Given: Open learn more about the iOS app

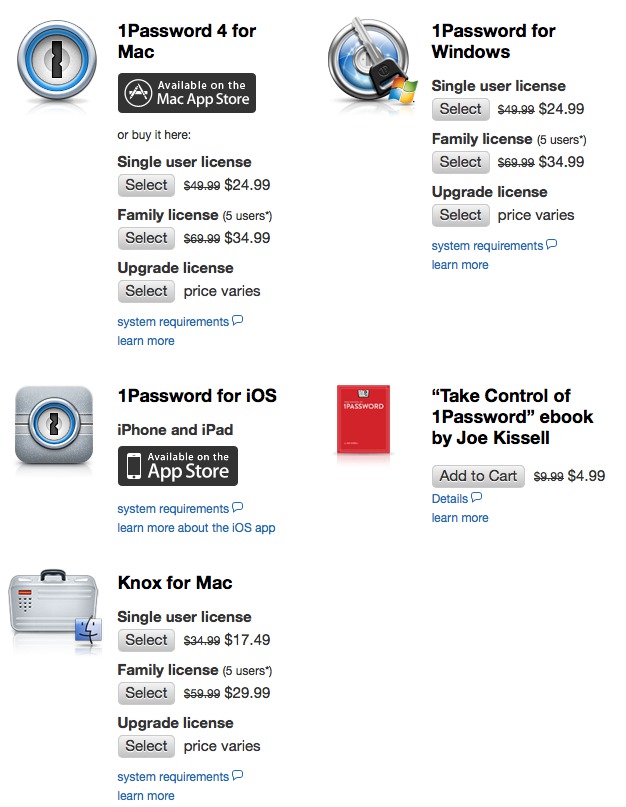Looking at the screenshot, I should [196, 528].
